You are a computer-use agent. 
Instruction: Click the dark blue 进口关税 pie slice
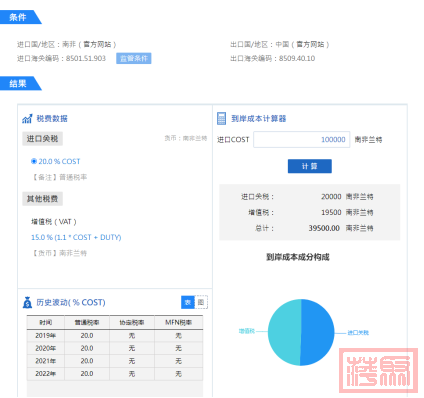pyautogui.click(x=317, y=332)
